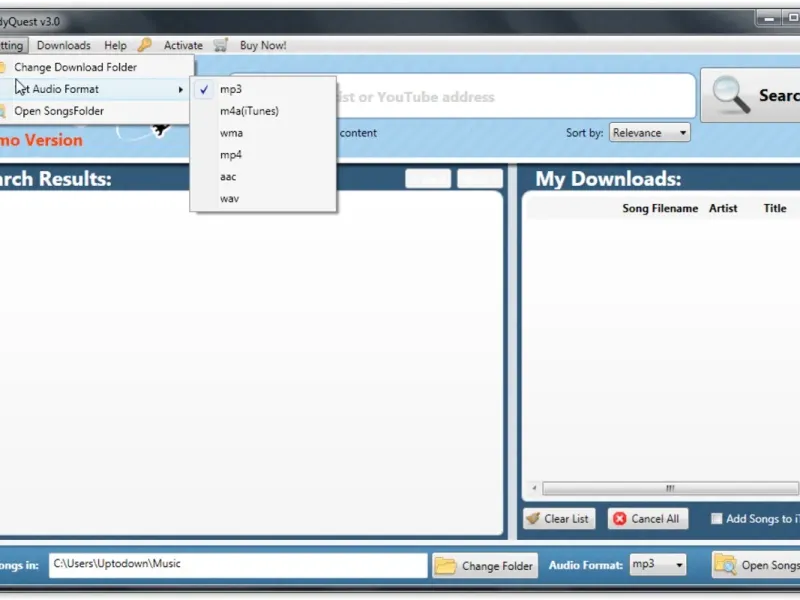This screenshot has width=800, height=600.
Task: Select Change Download Folder menu entry
Action: [95, 67]
